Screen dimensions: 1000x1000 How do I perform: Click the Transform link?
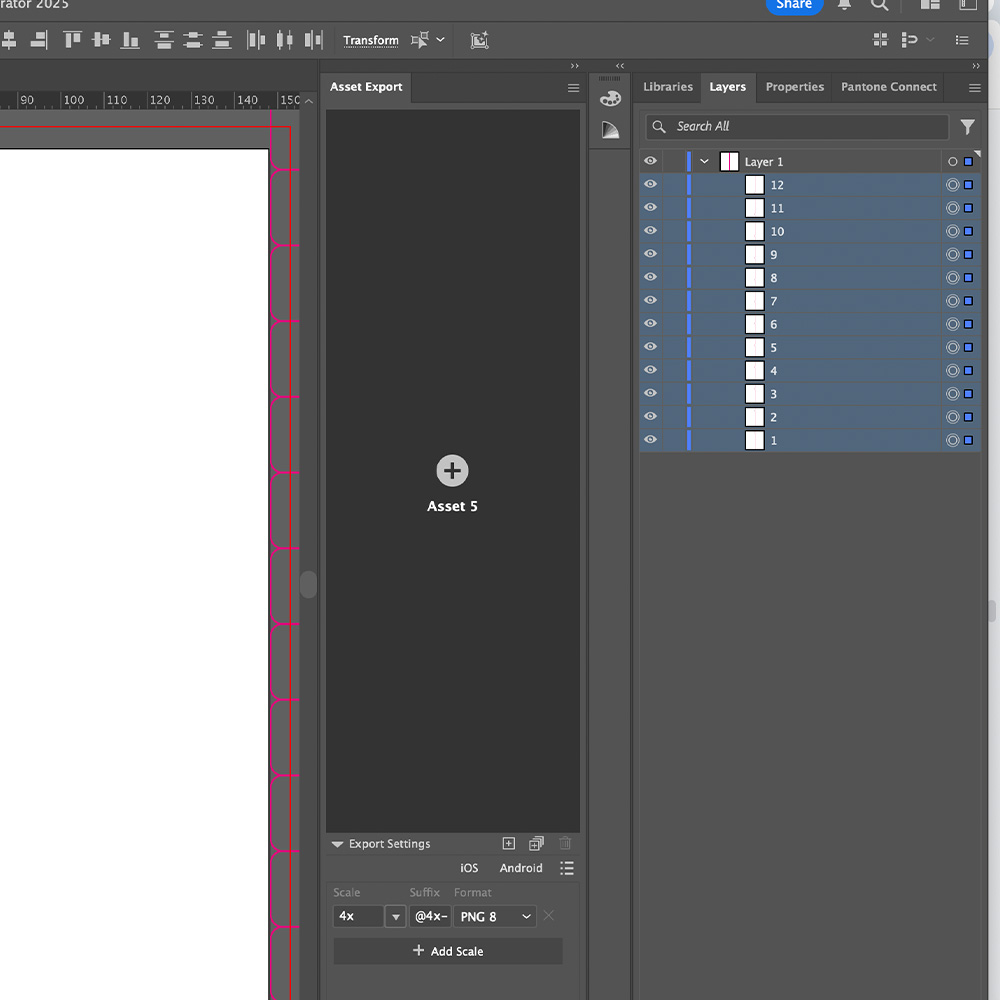(371, 40)
